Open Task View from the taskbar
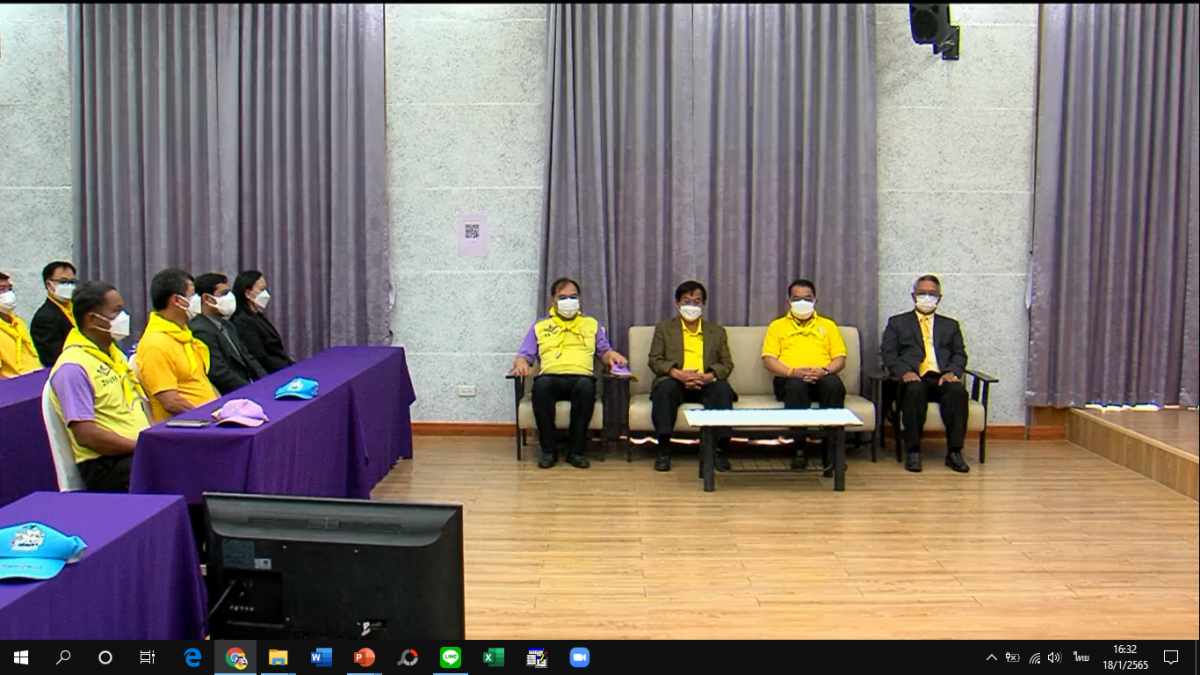Image resolution: width=1200 pixels, height=675 pixels. [147, 657]
